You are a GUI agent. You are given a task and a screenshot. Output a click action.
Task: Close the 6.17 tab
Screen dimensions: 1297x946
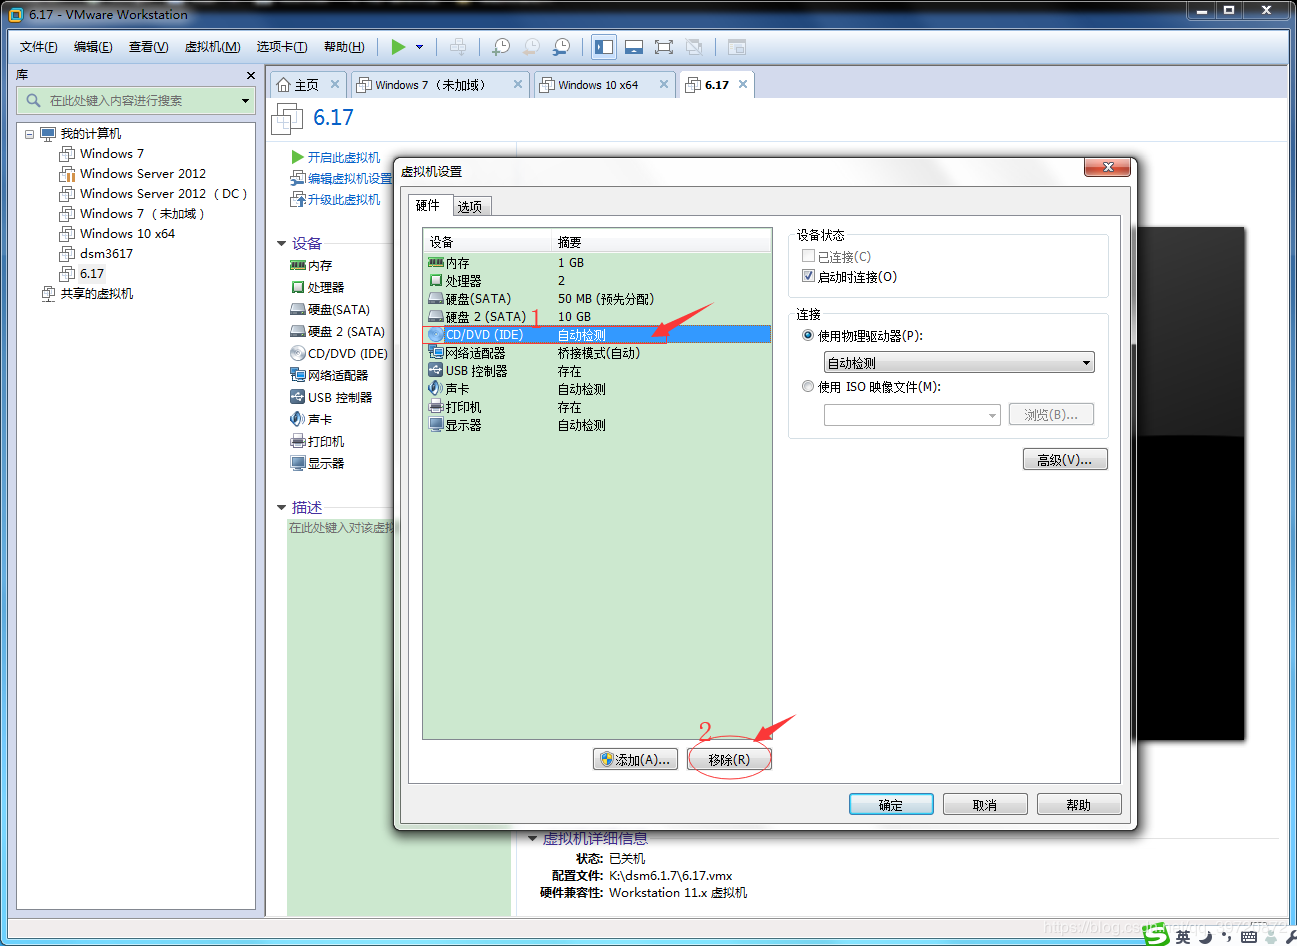[743, 84]
